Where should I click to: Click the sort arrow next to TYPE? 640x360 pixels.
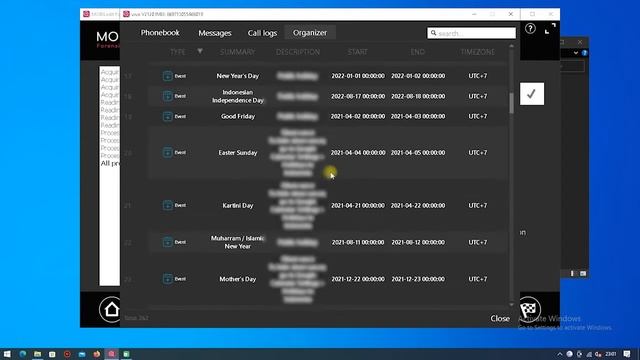click(x=200, y=51)
